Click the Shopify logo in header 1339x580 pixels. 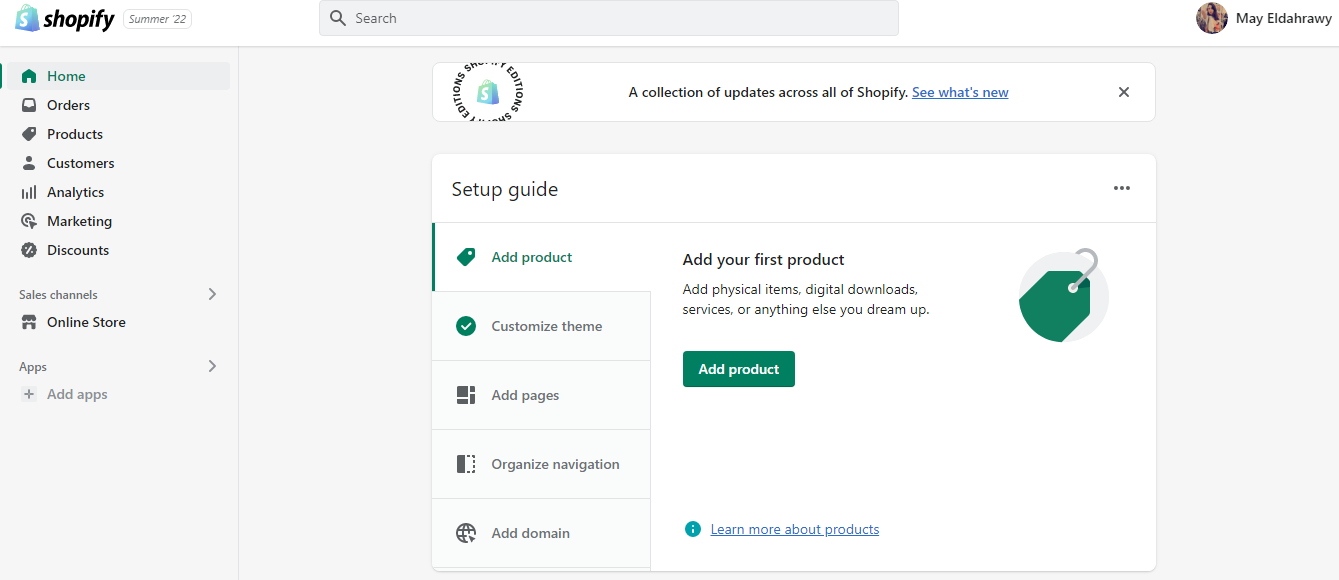pyautogui.click(x=65, y=19)
